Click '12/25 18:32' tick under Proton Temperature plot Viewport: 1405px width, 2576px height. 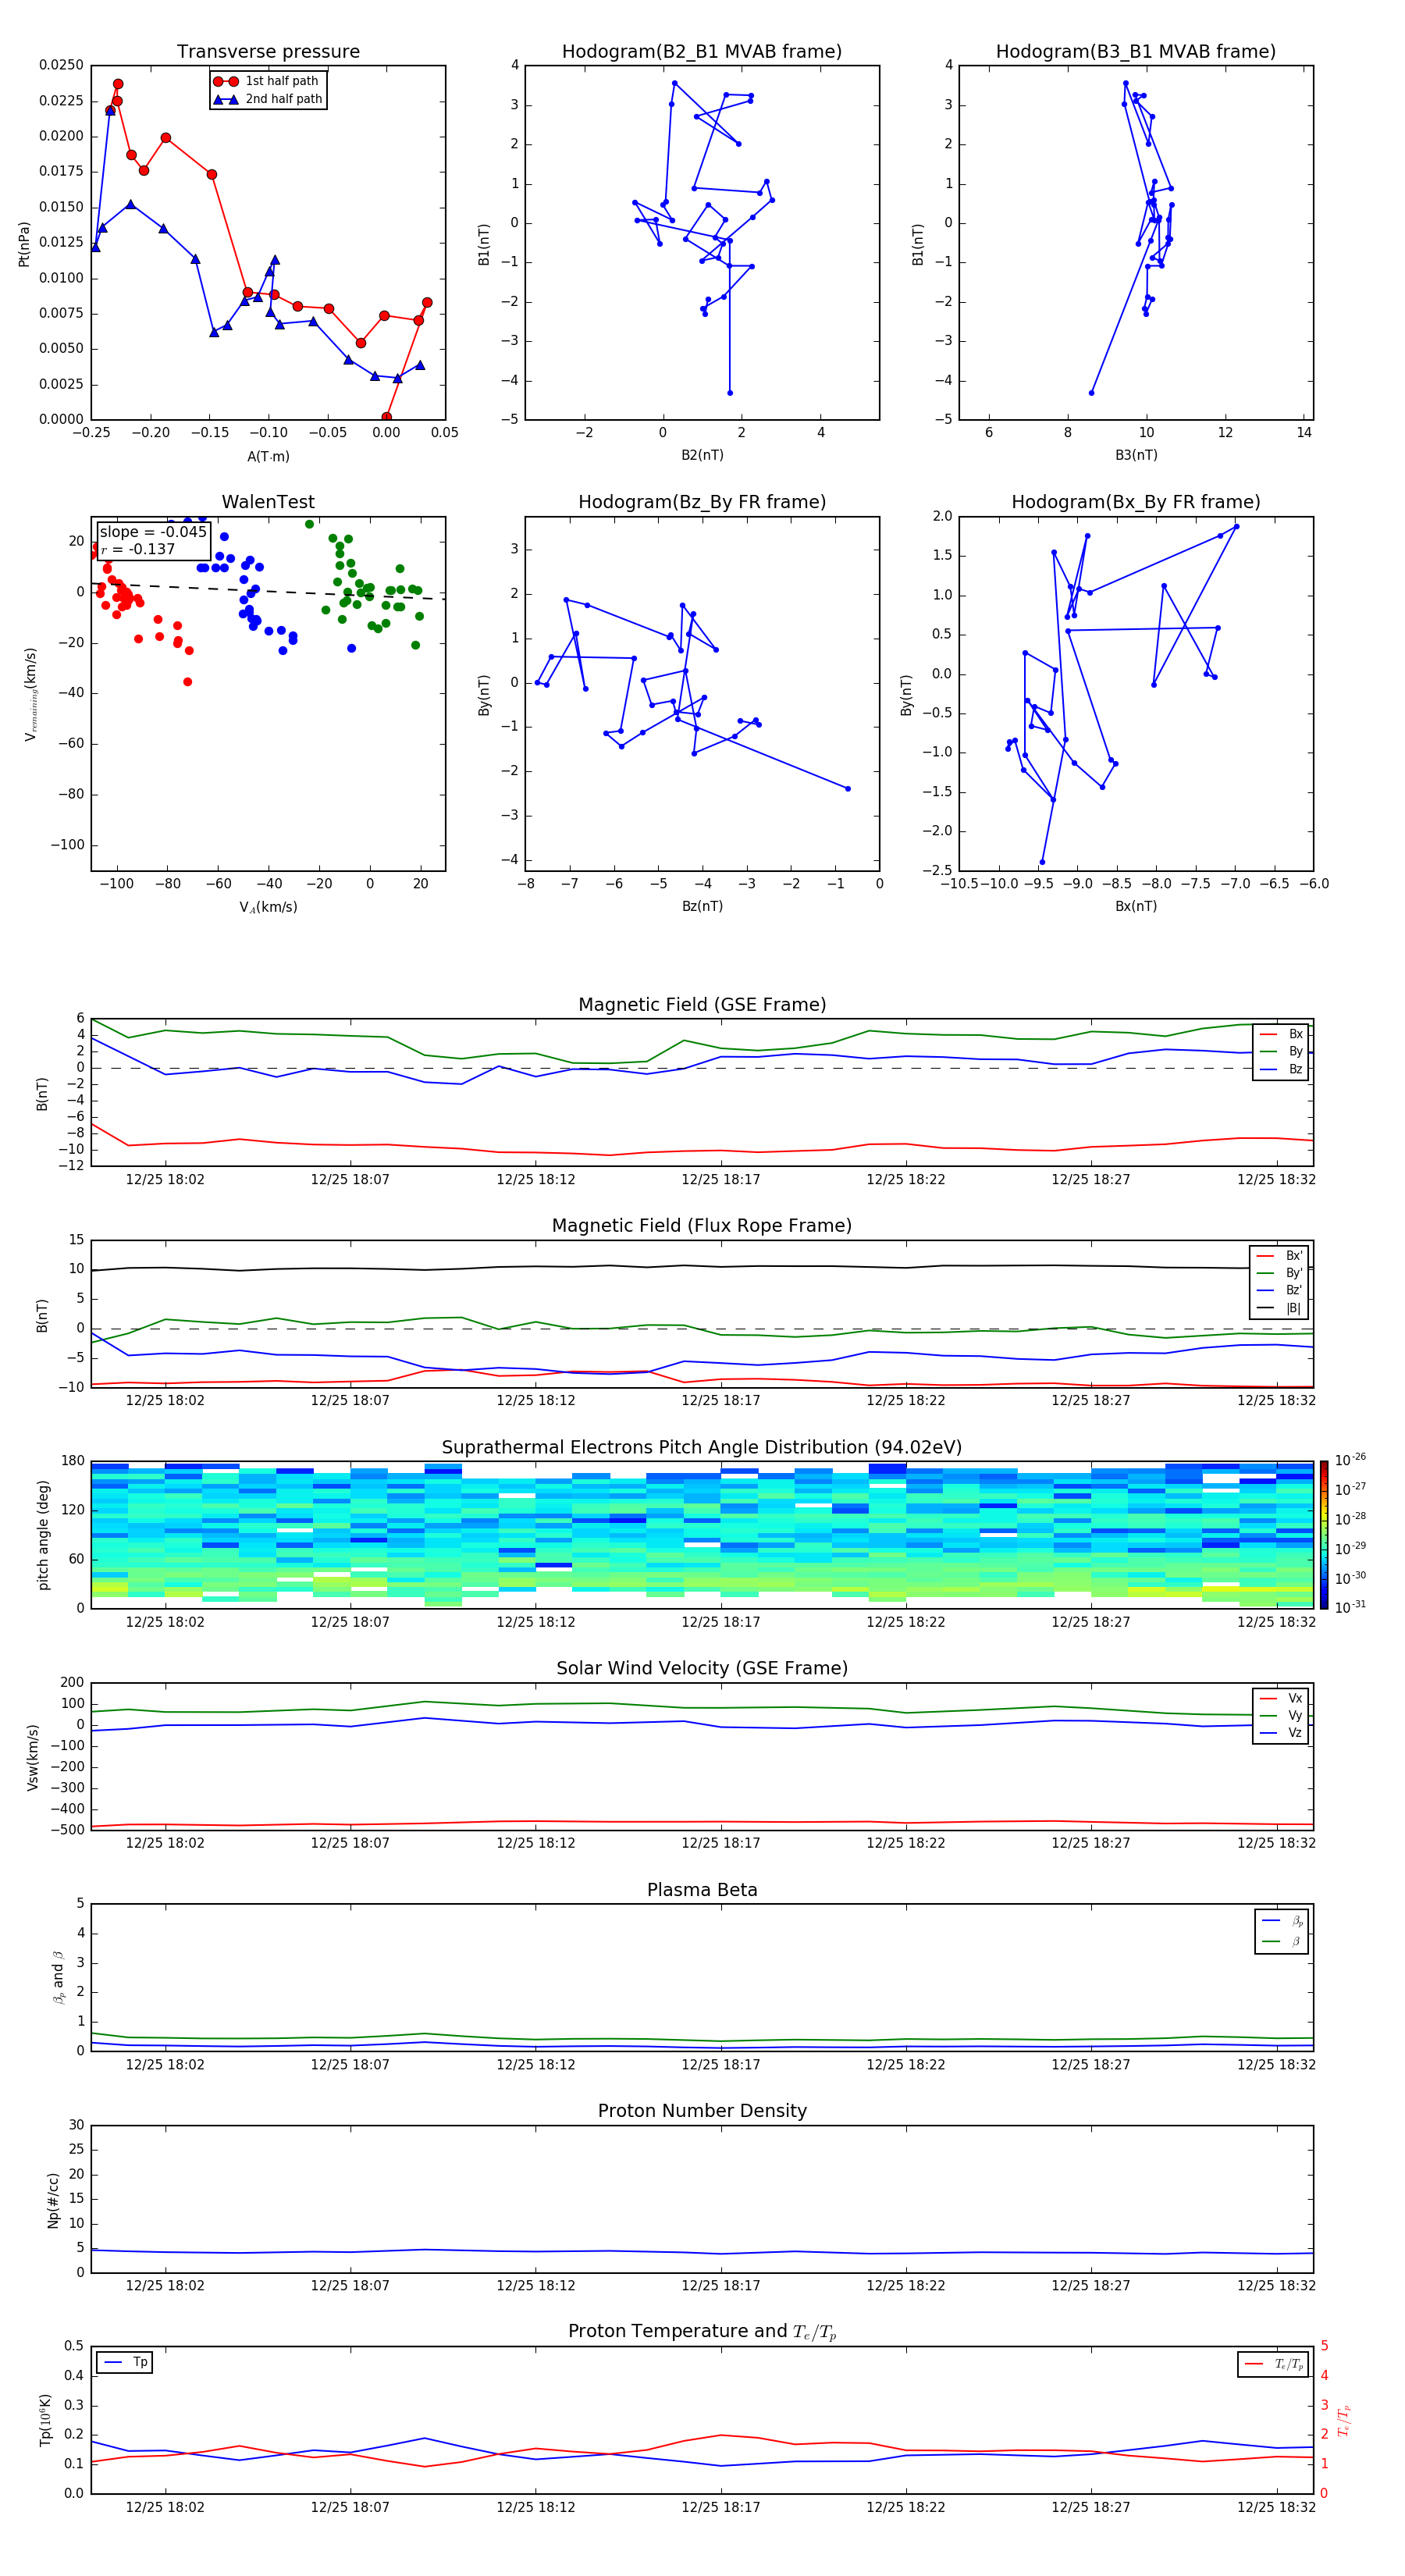point(1276,2507)
